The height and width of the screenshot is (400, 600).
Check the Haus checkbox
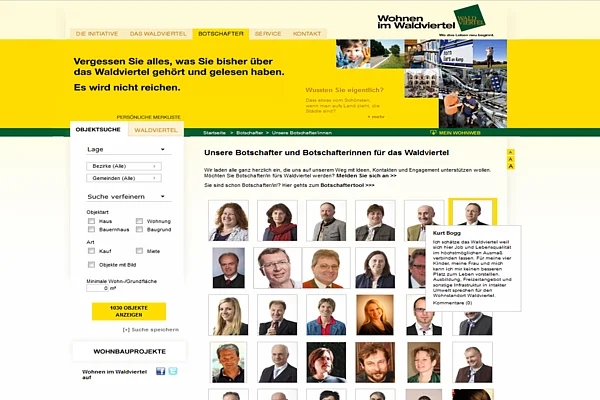pyautogui.click(x=92, y=220)
